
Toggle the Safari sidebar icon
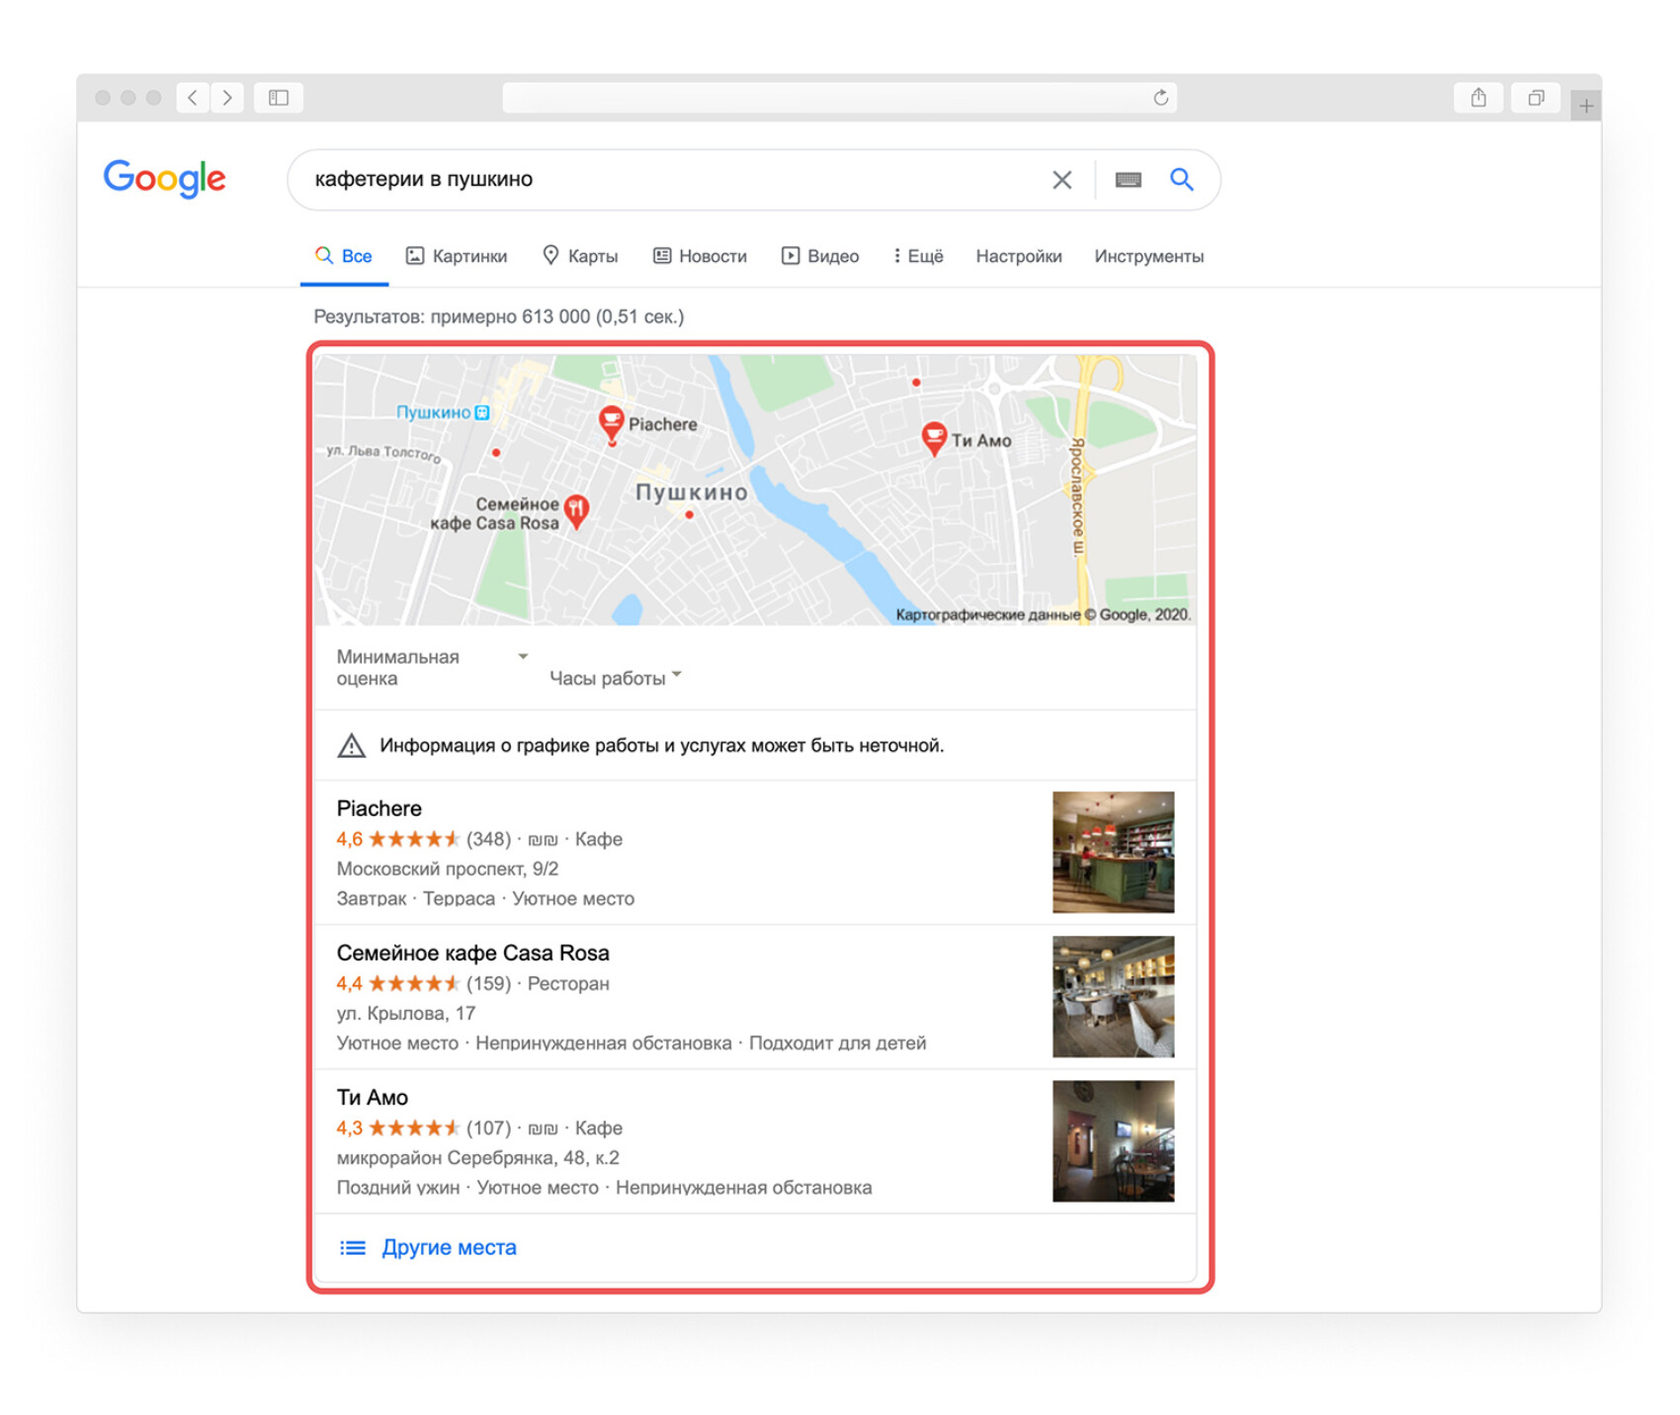coord(278,97)
